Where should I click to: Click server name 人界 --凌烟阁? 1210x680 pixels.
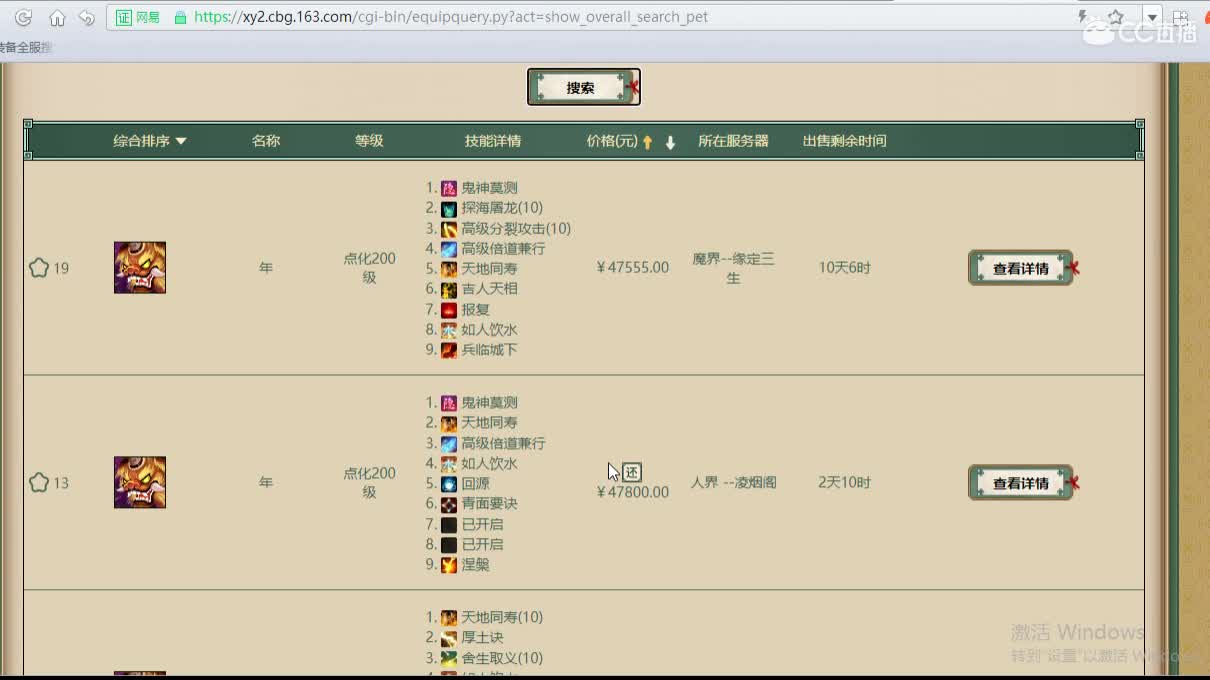click(733, 482)
